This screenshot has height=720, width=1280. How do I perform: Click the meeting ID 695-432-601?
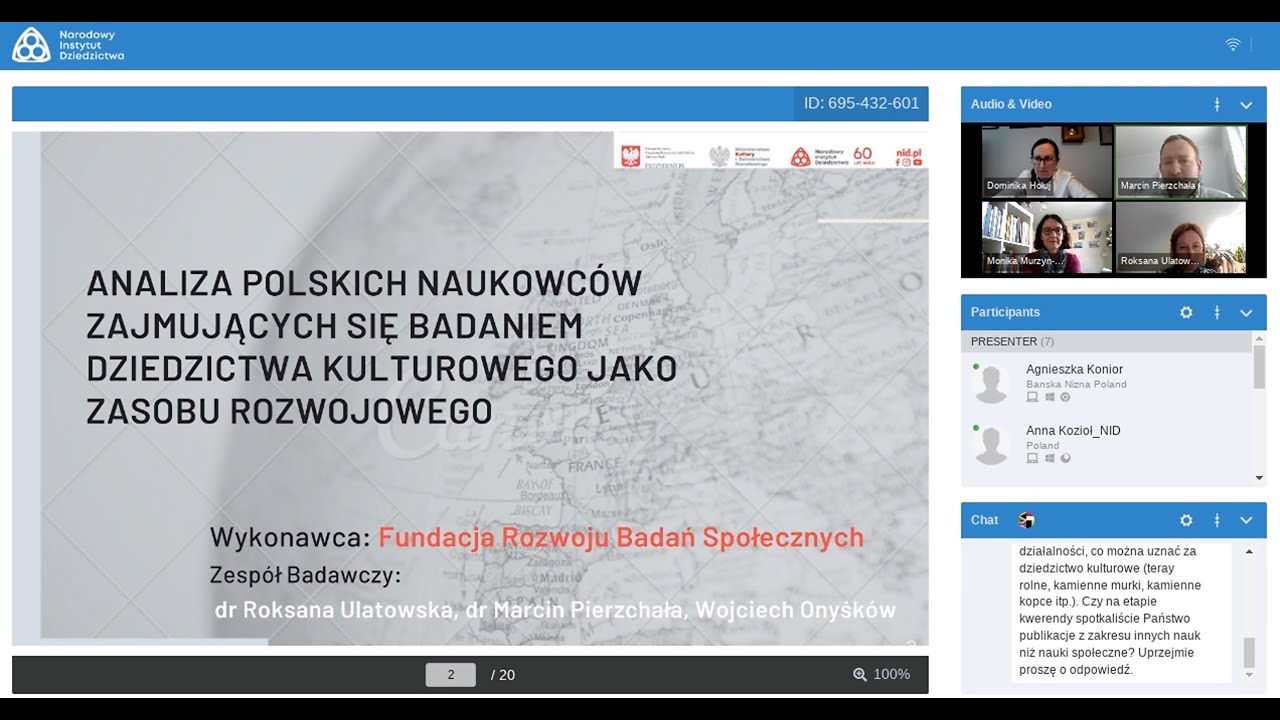pyautogui.click(x=861, y=104)
